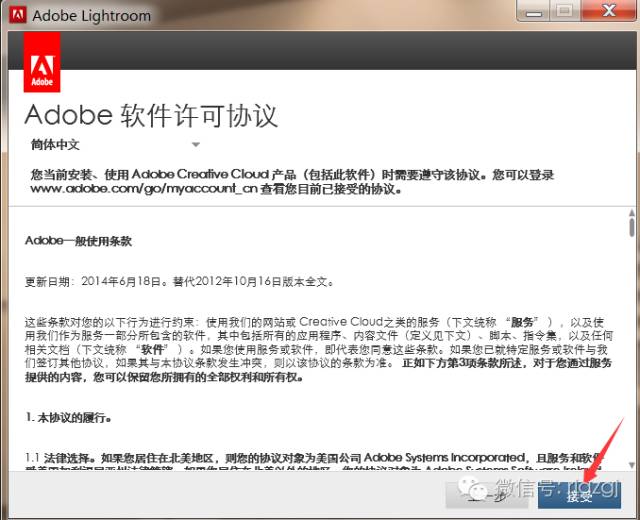Click the language dropdown arrow
This screenshot has height=520, width=640.
[x=196, y=144]
